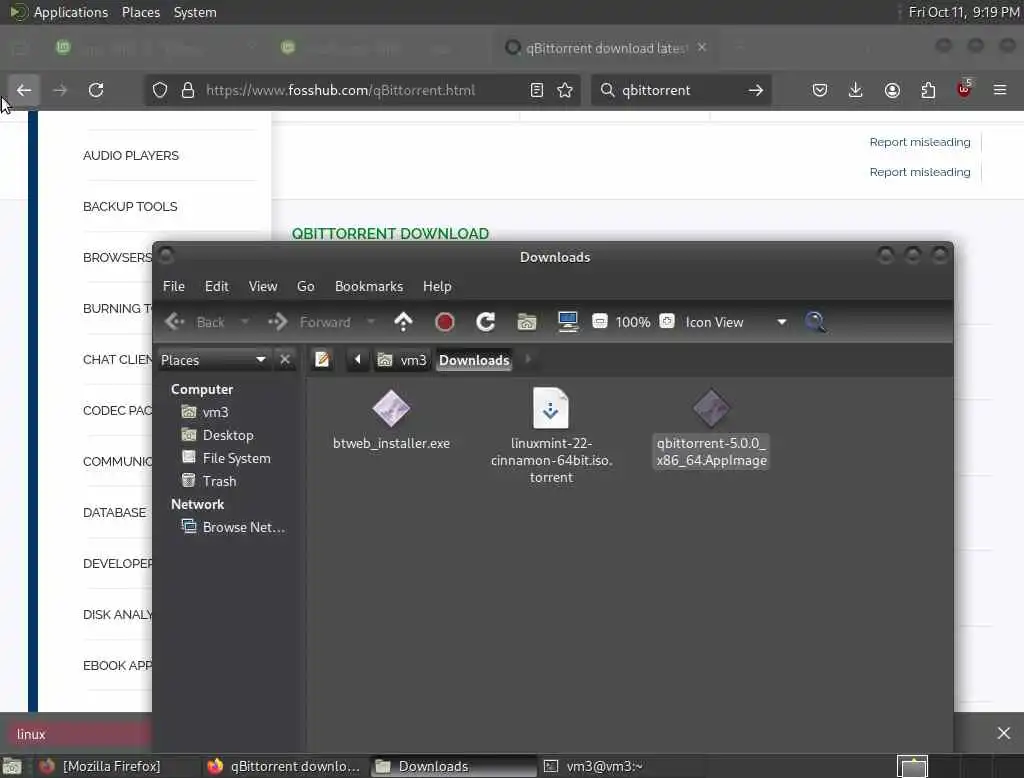The height and width of the screenshot is (778, 1024).
Task: Select qbittorrent-5.0.0 AppImage file
Action: click(711, 428)
